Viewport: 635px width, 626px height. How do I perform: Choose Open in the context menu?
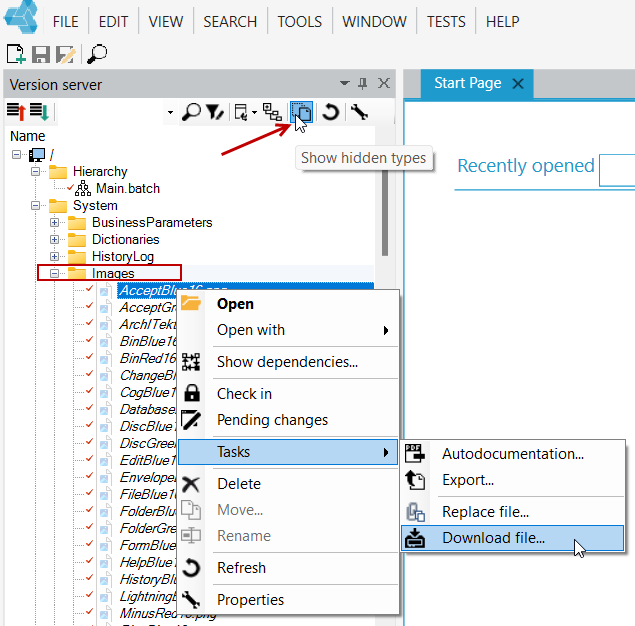click(x=288, y=304)
